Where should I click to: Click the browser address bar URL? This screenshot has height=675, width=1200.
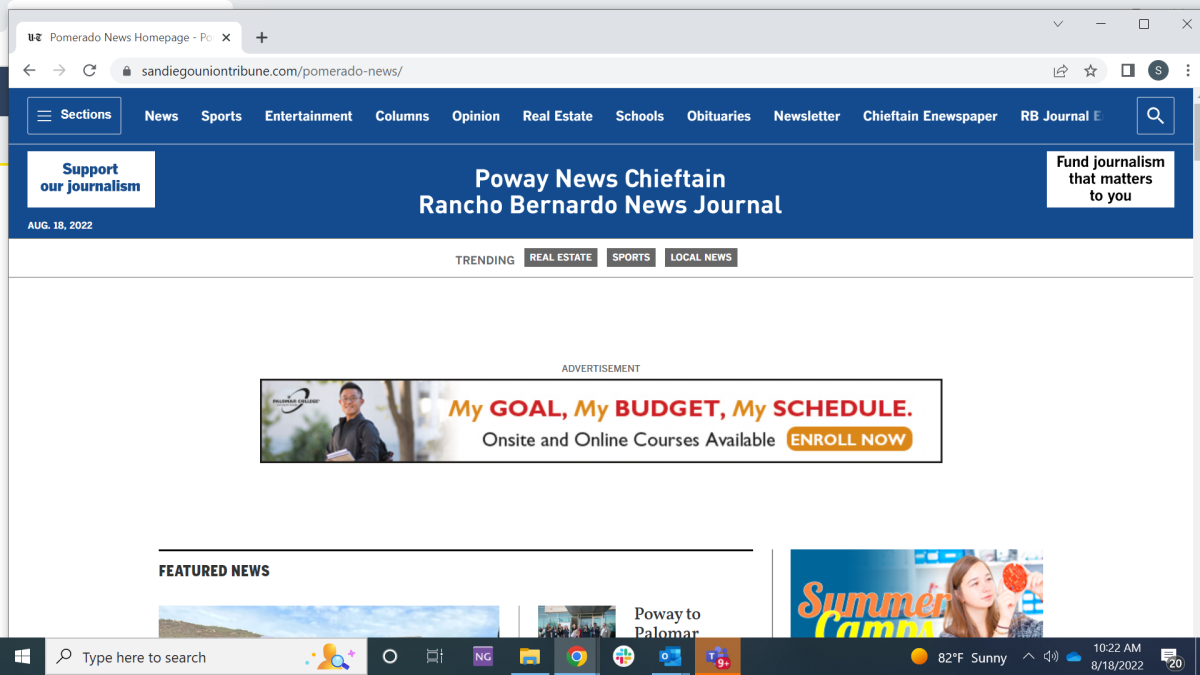pyautogui.click(x=272, y=71)
